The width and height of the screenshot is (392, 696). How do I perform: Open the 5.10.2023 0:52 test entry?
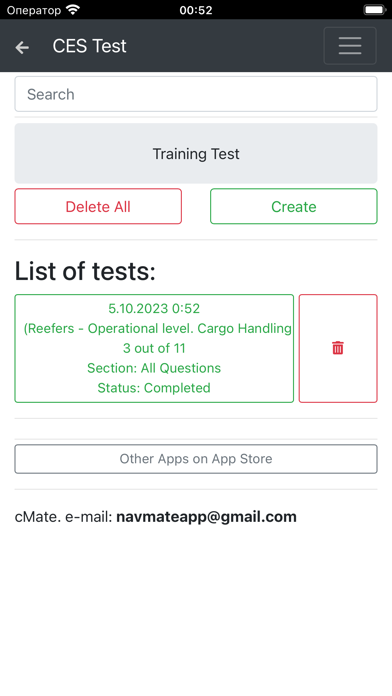coord(154,348)
